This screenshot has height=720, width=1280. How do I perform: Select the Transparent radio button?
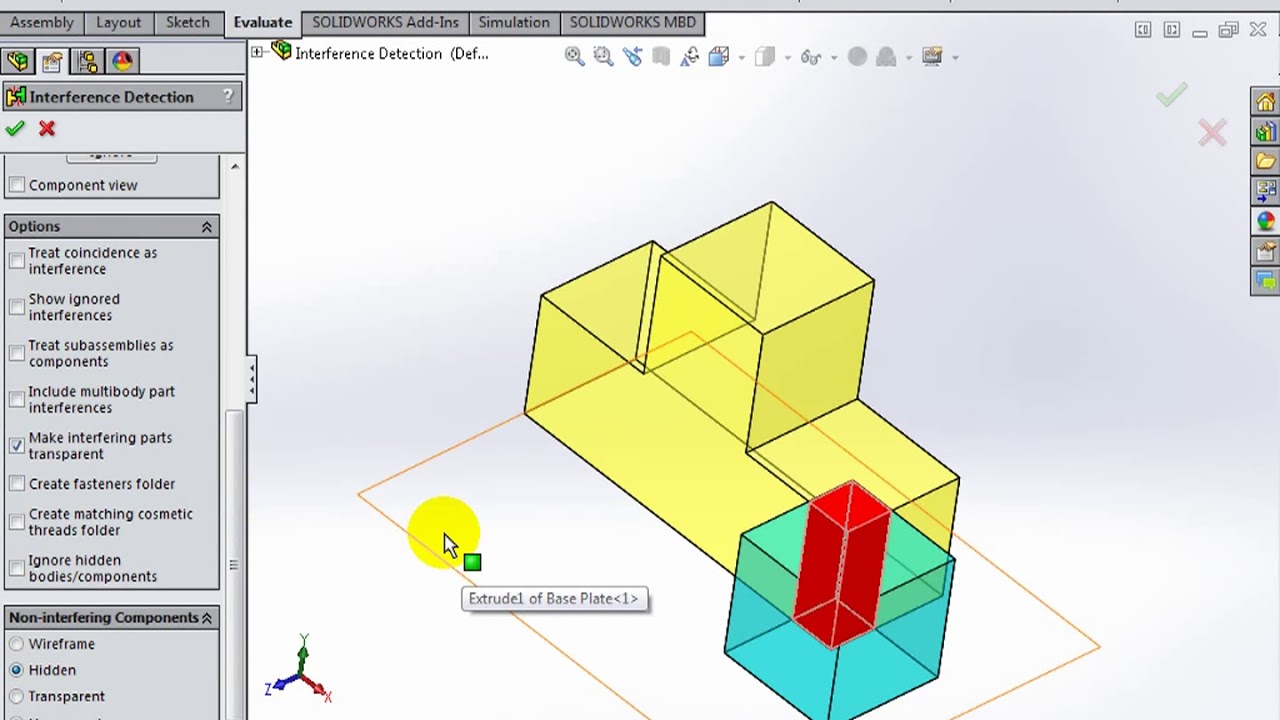(17, 696)
